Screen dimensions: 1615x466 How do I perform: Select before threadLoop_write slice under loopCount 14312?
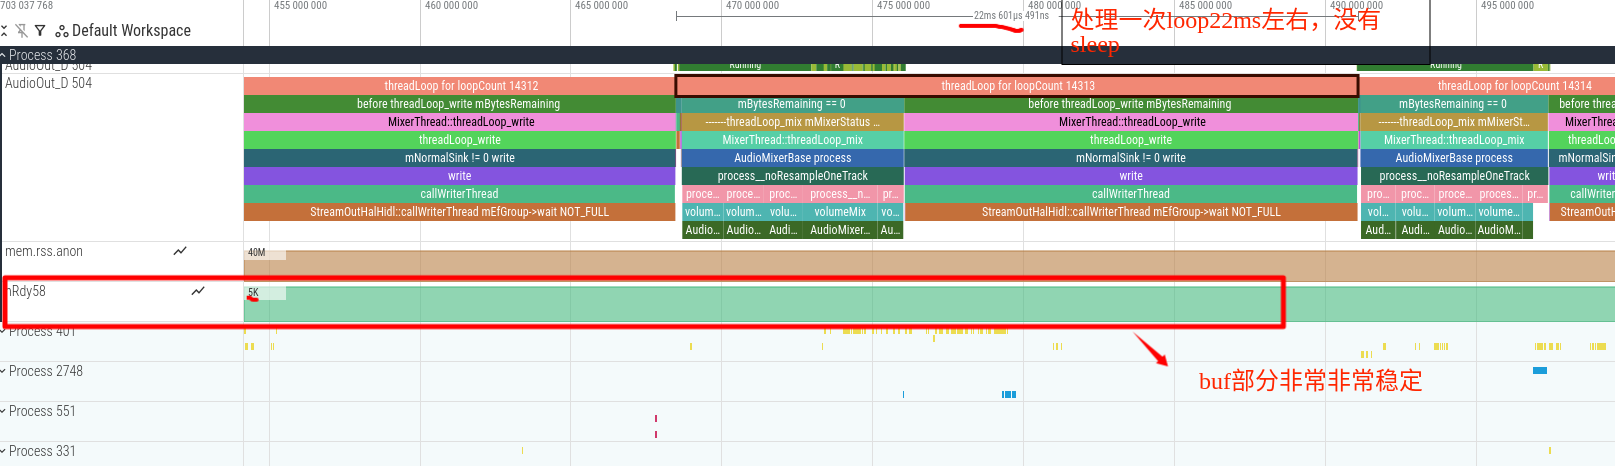click(x=460, y=104)
